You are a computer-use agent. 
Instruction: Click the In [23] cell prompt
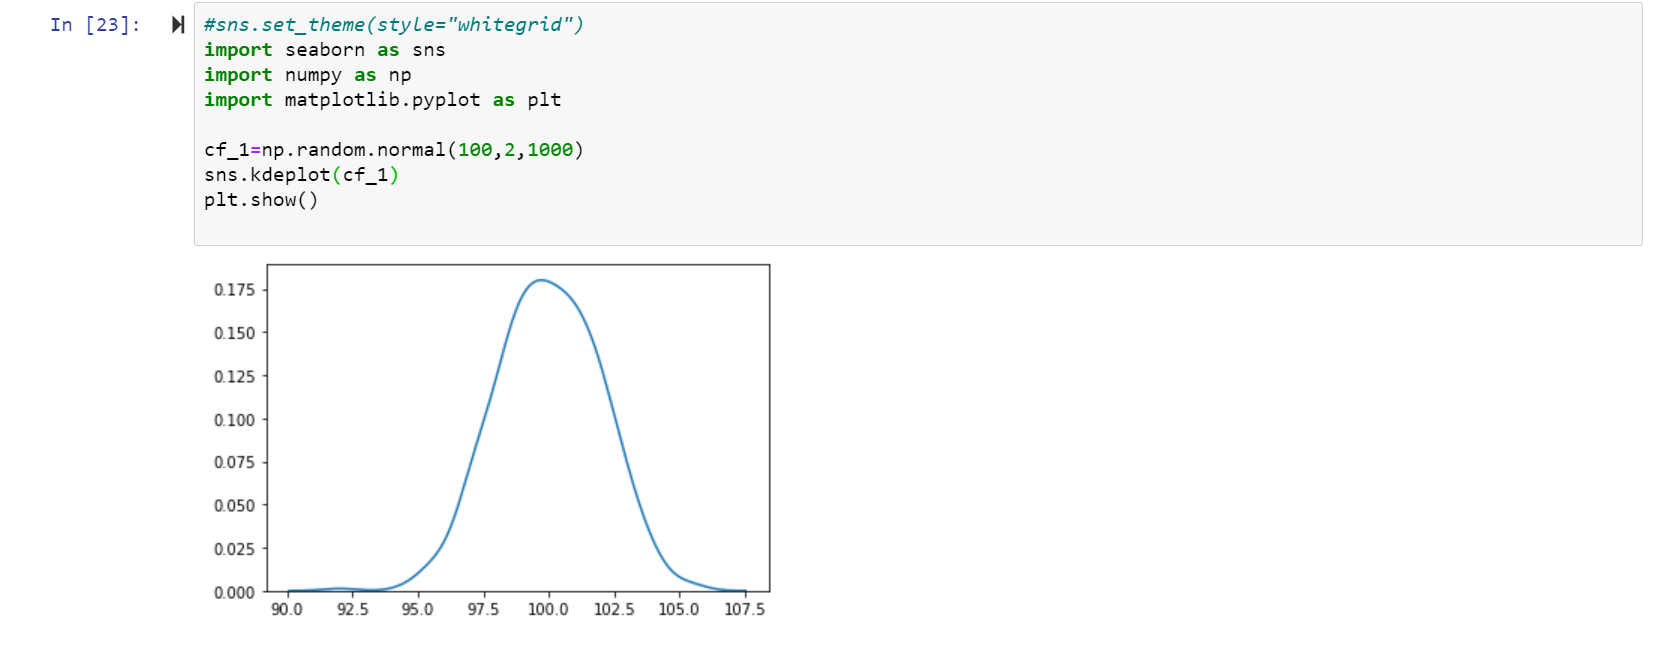96,25
